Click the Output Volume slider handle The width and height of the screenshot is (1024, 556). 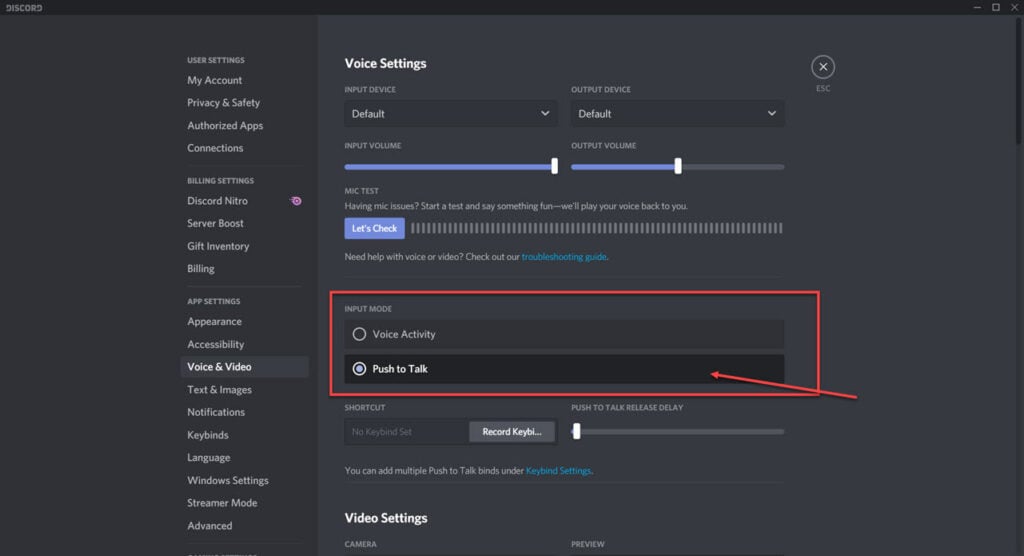click(x=678, y=166)
